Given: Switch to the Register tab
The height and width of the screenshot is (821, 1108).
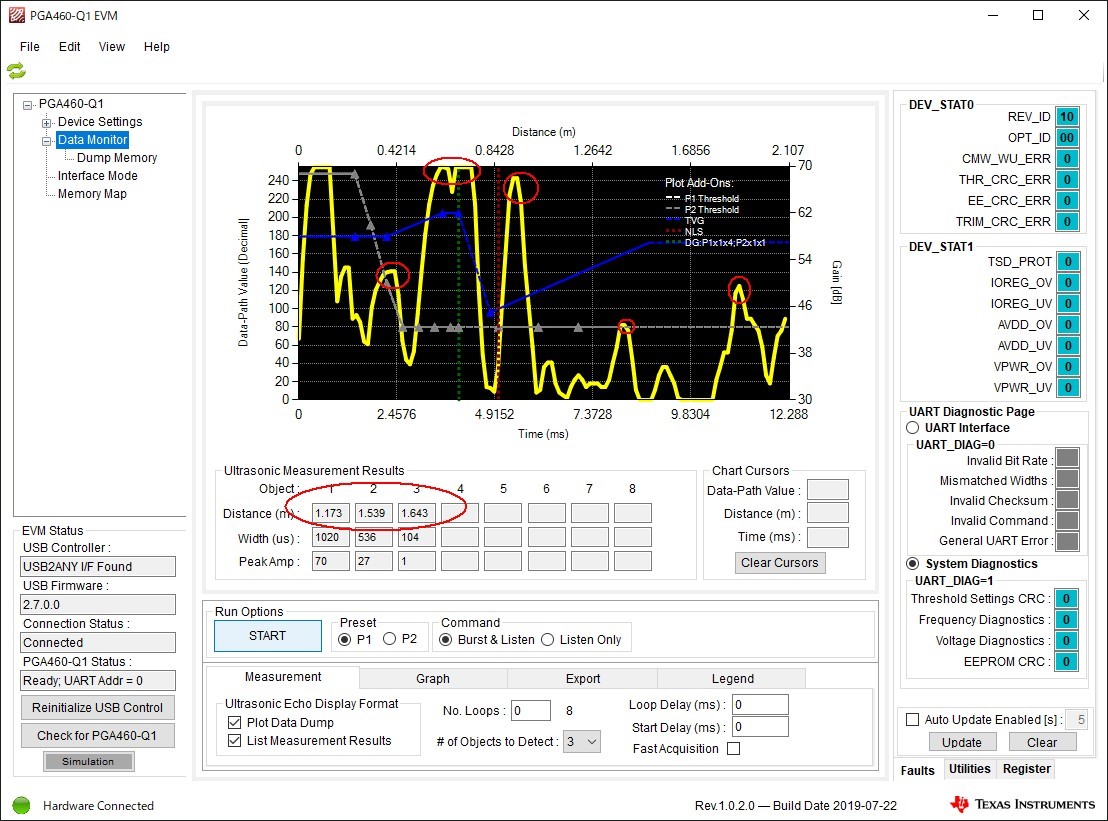Looking at the screenshot, I should [x=1027, y=769].
